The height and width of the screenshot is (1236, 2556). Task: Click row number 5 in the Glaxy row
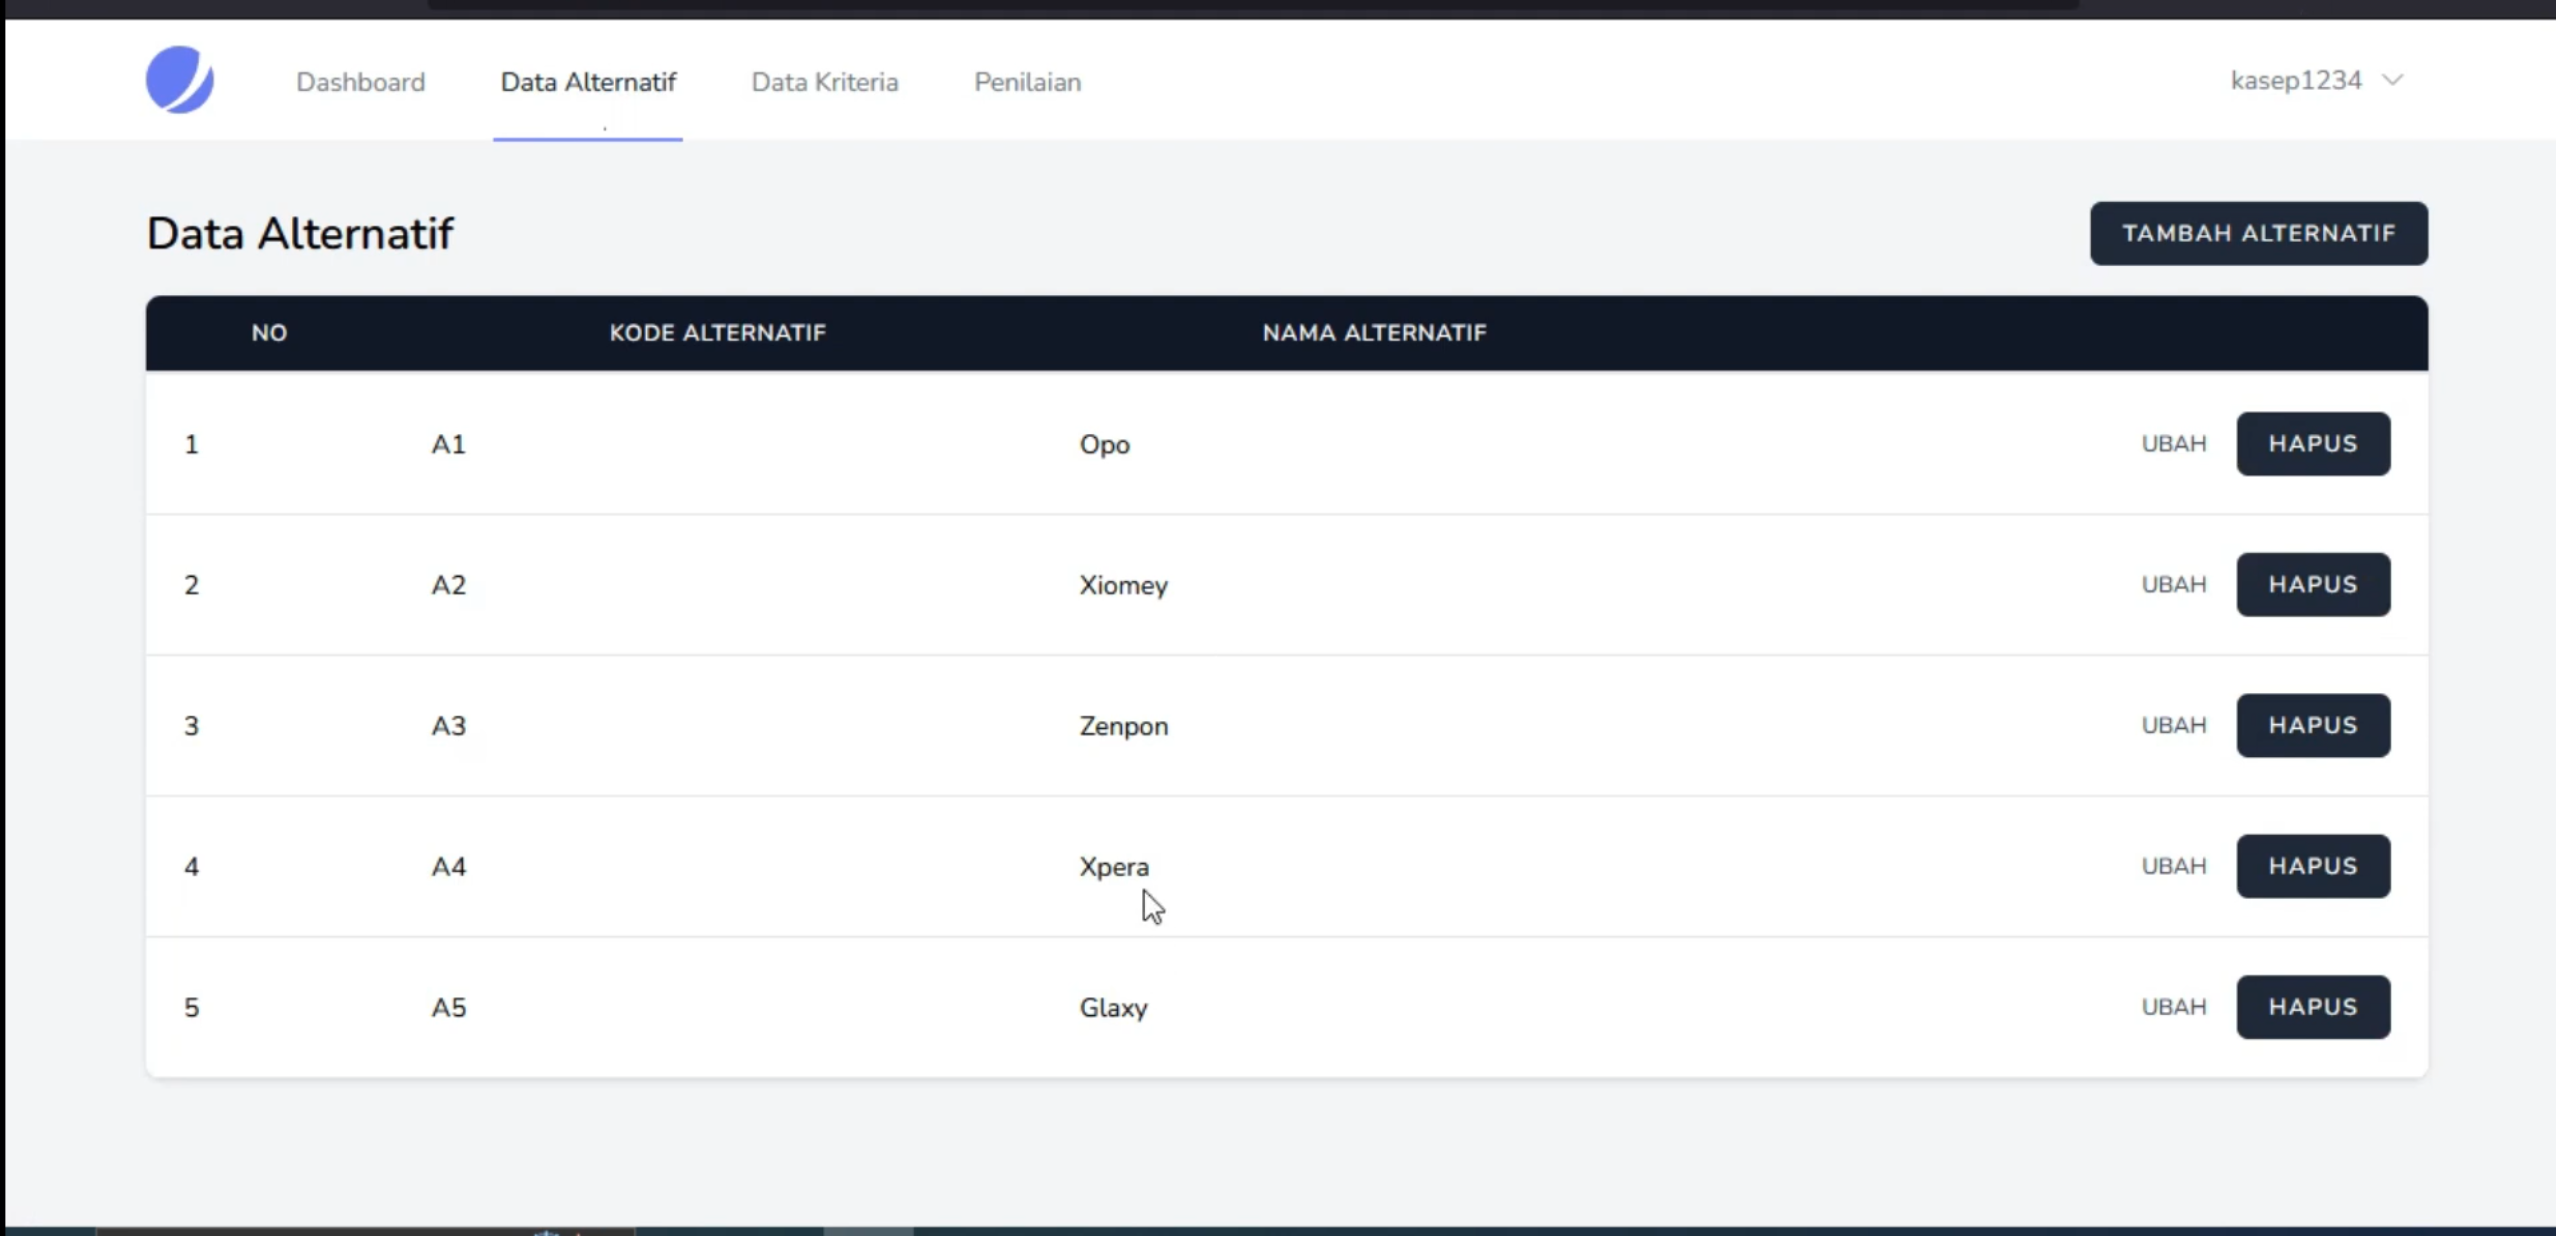[191, 1007]
